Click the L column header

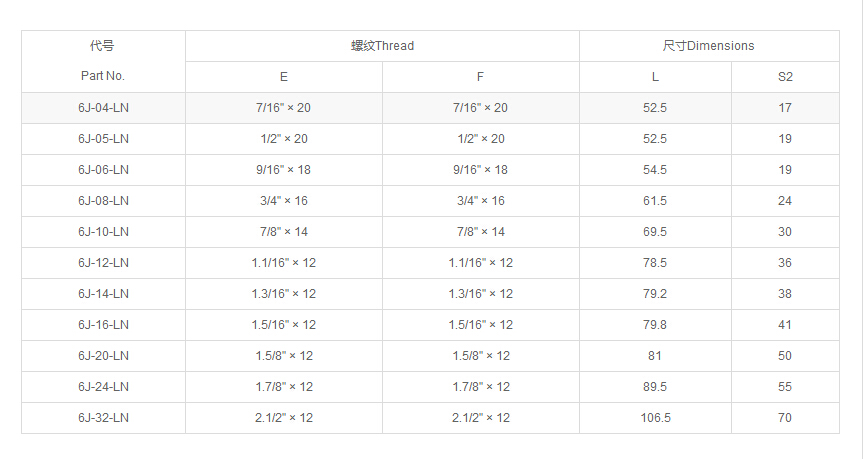[655, 77]
